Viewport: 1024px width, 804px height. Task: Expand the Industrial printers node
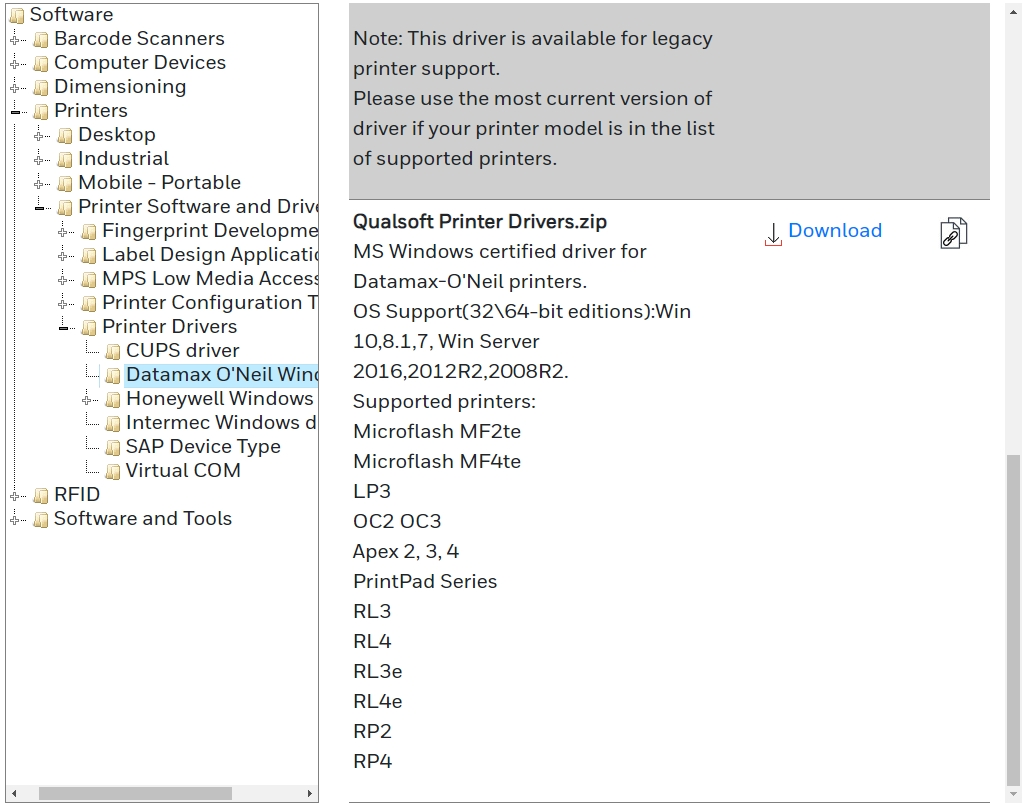click(39, 160)
